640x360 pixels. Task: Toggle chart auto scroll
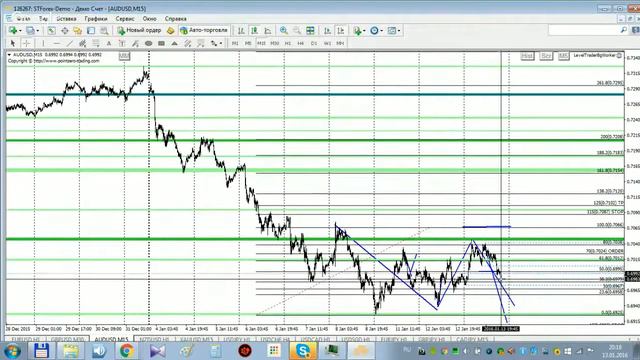pyautogui.click(x=327, y=31)
